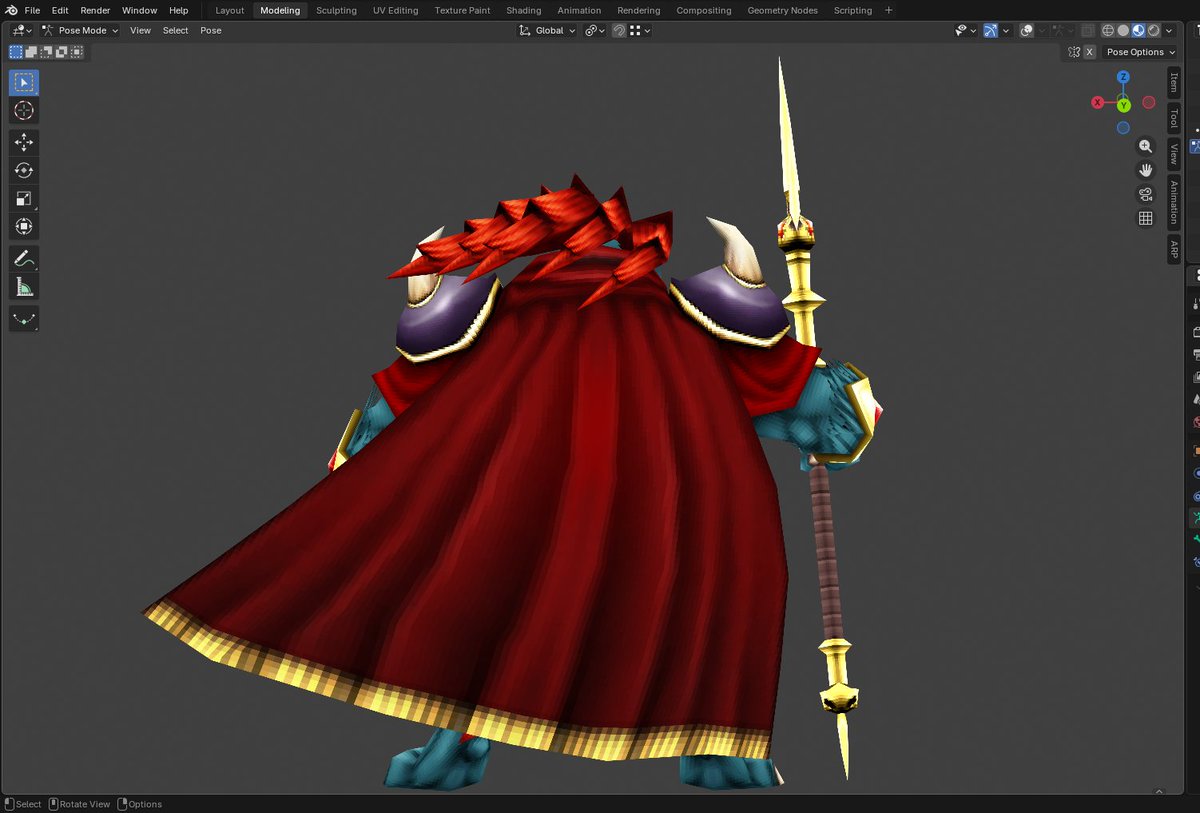The width and height of the screenshot is (1200, 813).
Task: Switch to the Sculpting workspace tab
Action: pos(336,10)
